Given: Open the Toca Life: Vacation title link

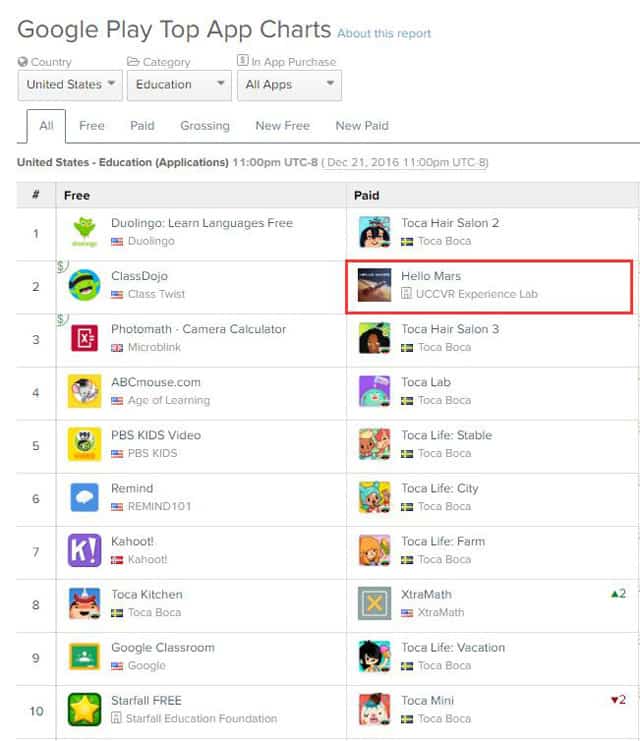Looking at the screenshot, I should [453, 647].
